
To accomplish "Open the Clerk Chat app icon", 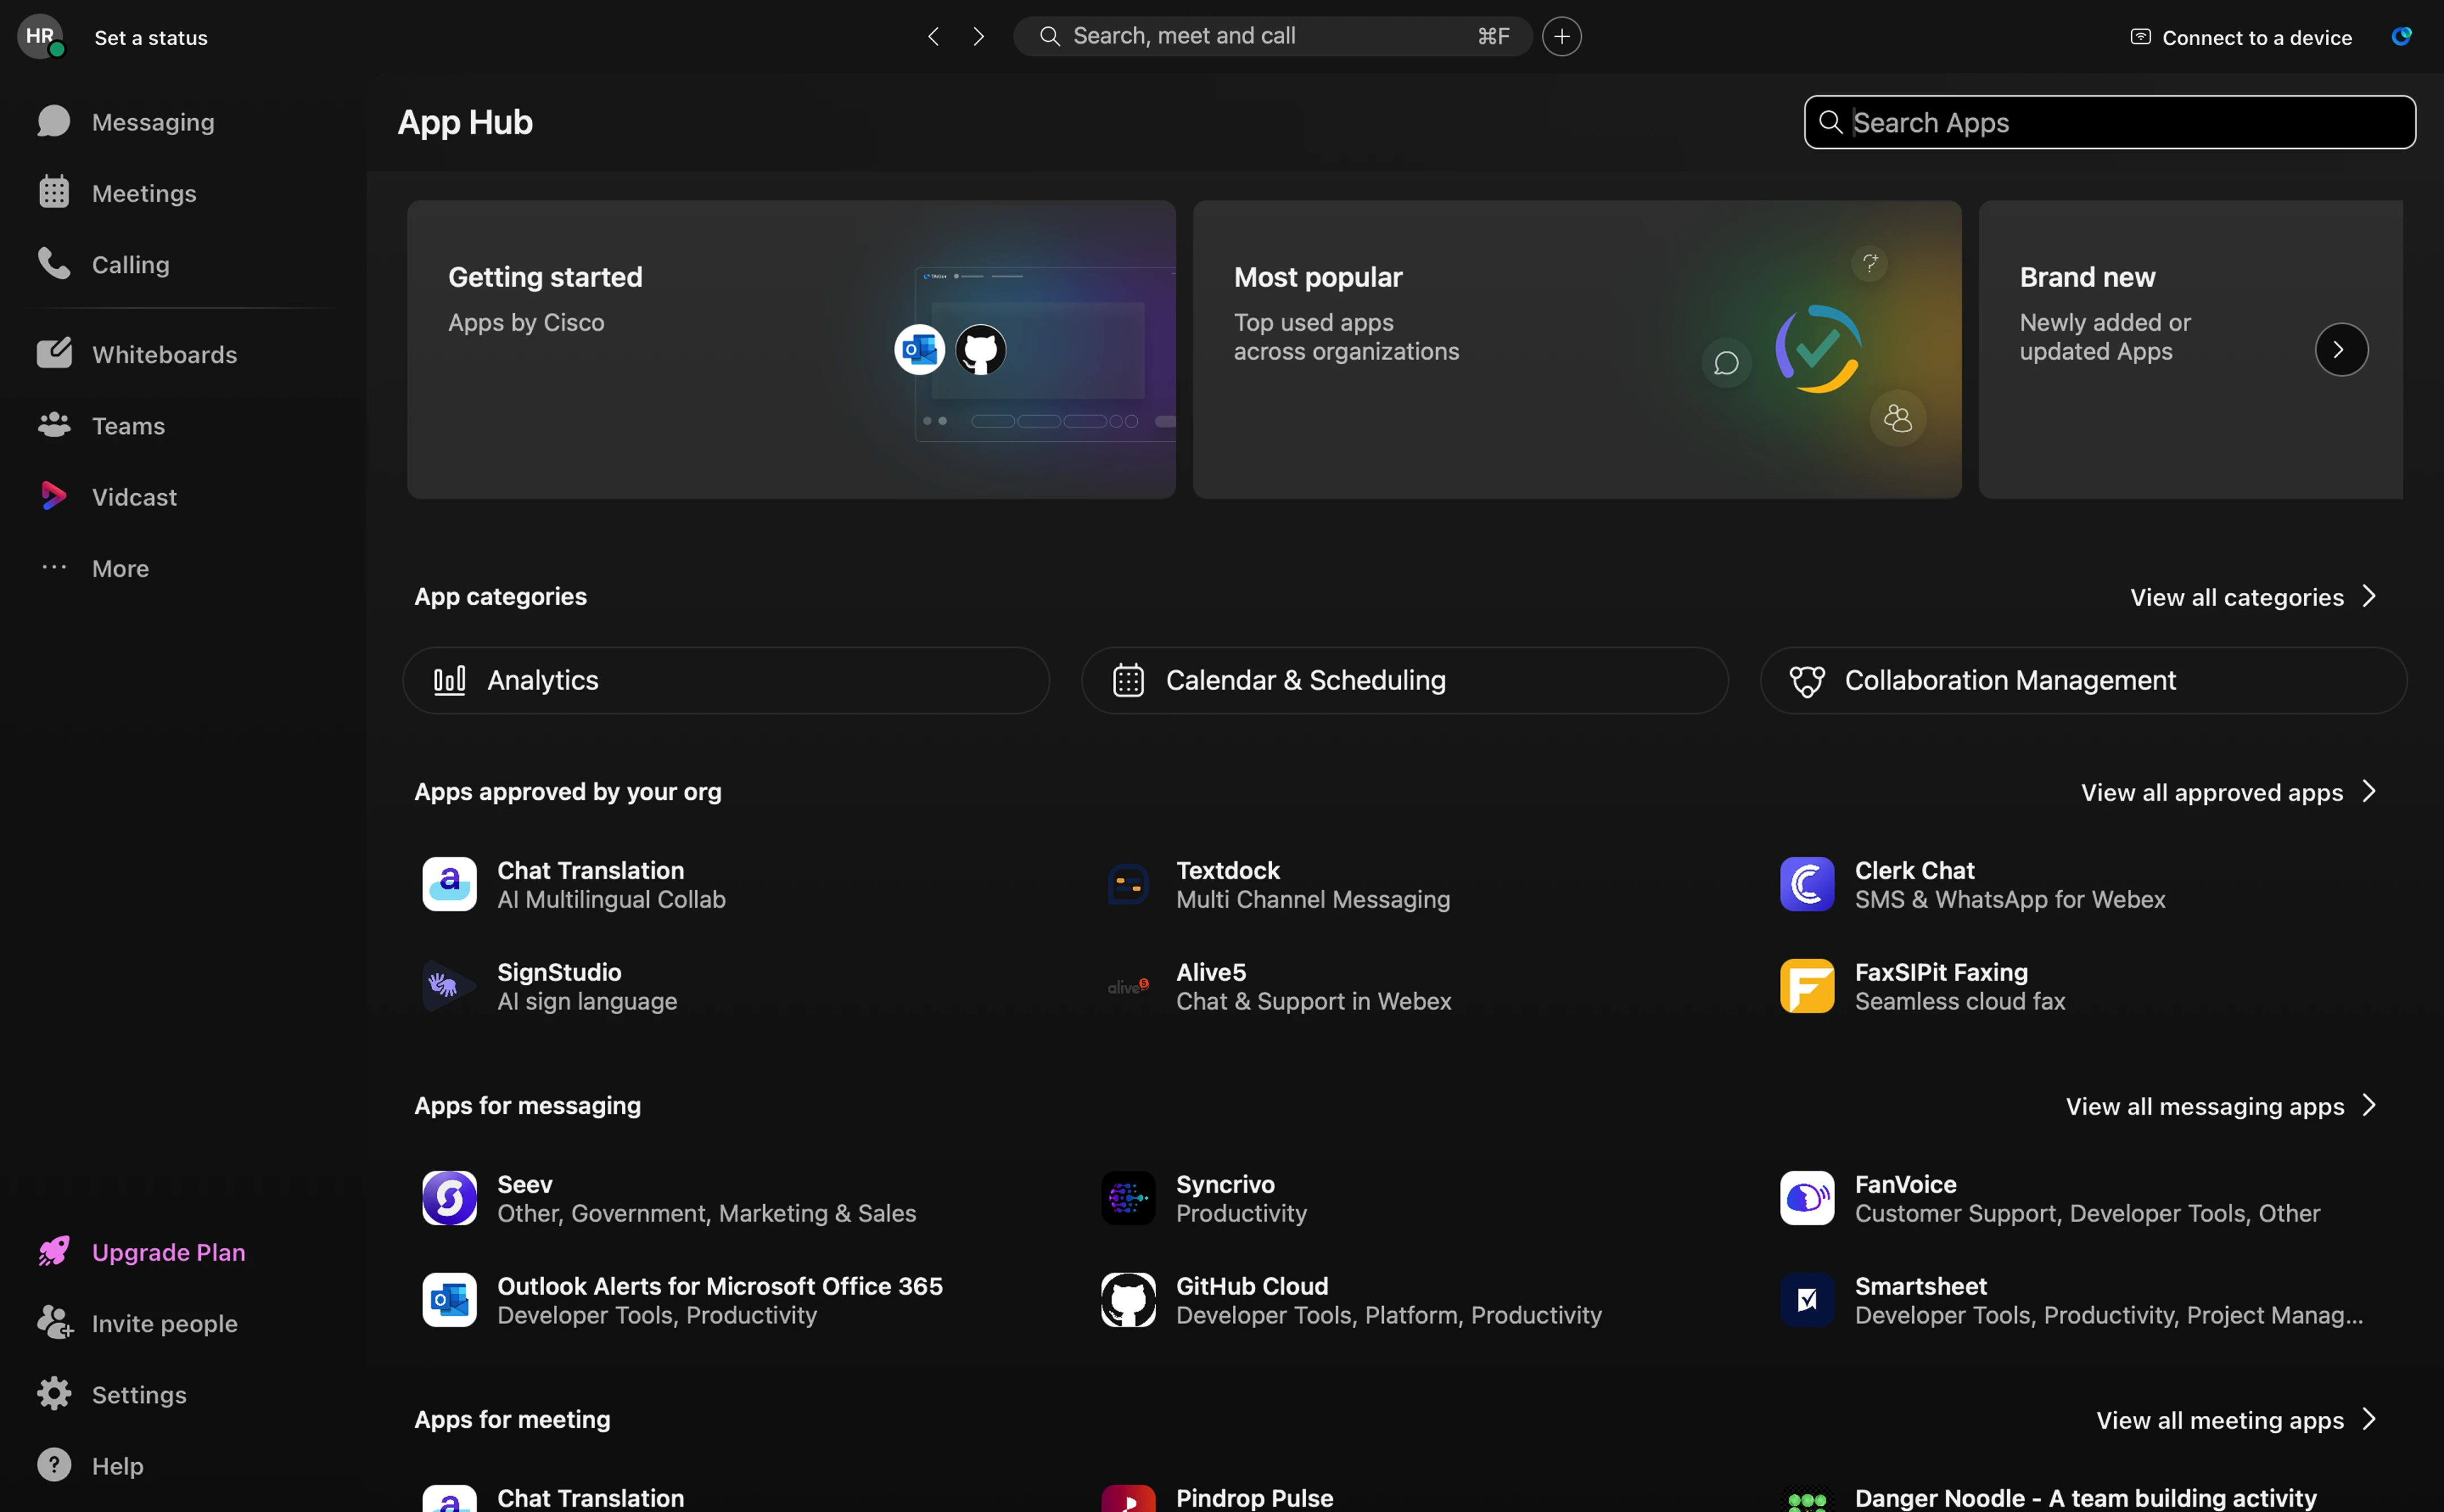I will click(1807, 884).
